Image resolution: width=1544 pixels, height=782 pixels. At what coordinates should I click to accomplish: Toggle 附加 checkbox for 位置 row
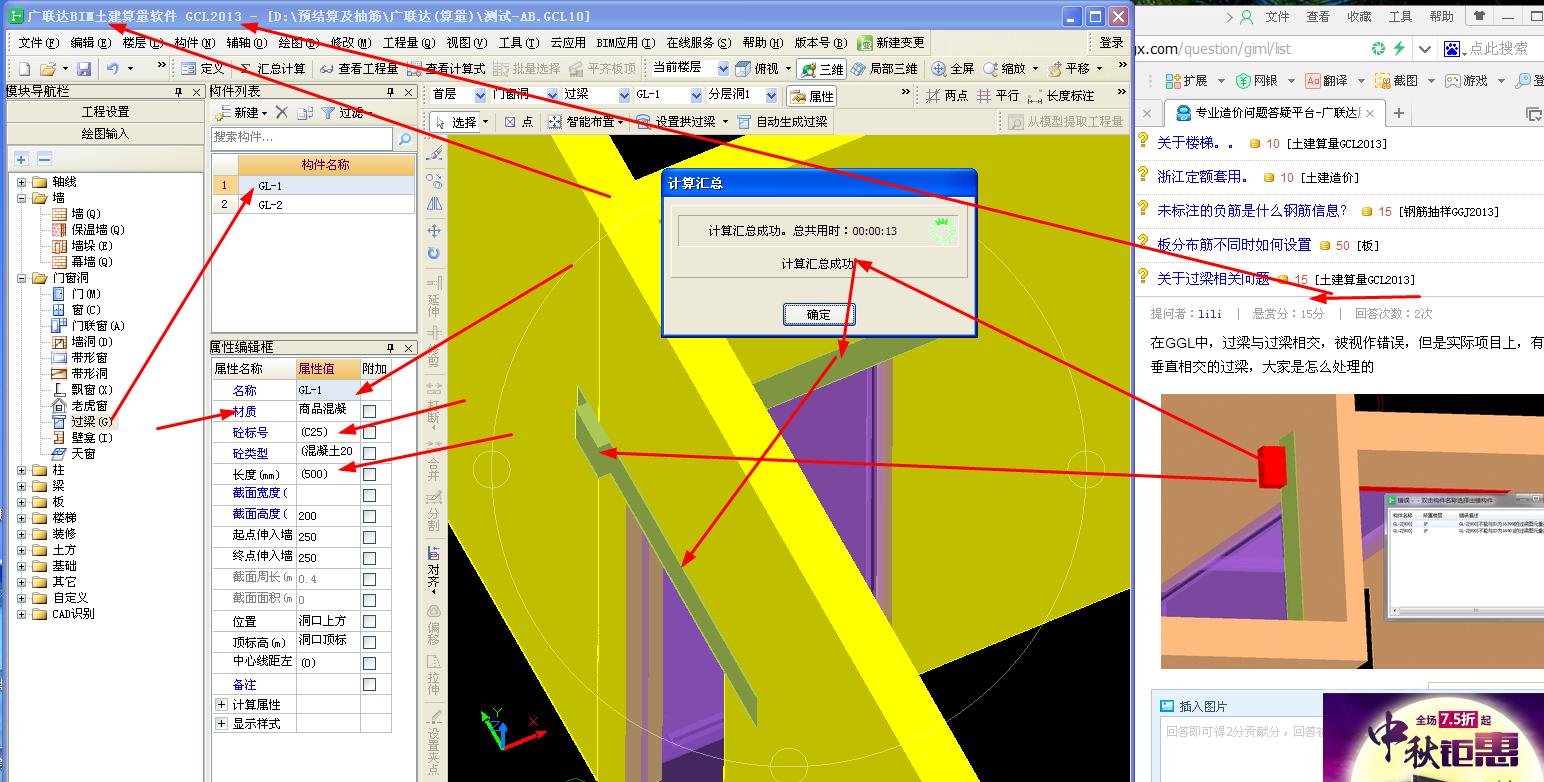pyautogui.click(x=370, y=621)
